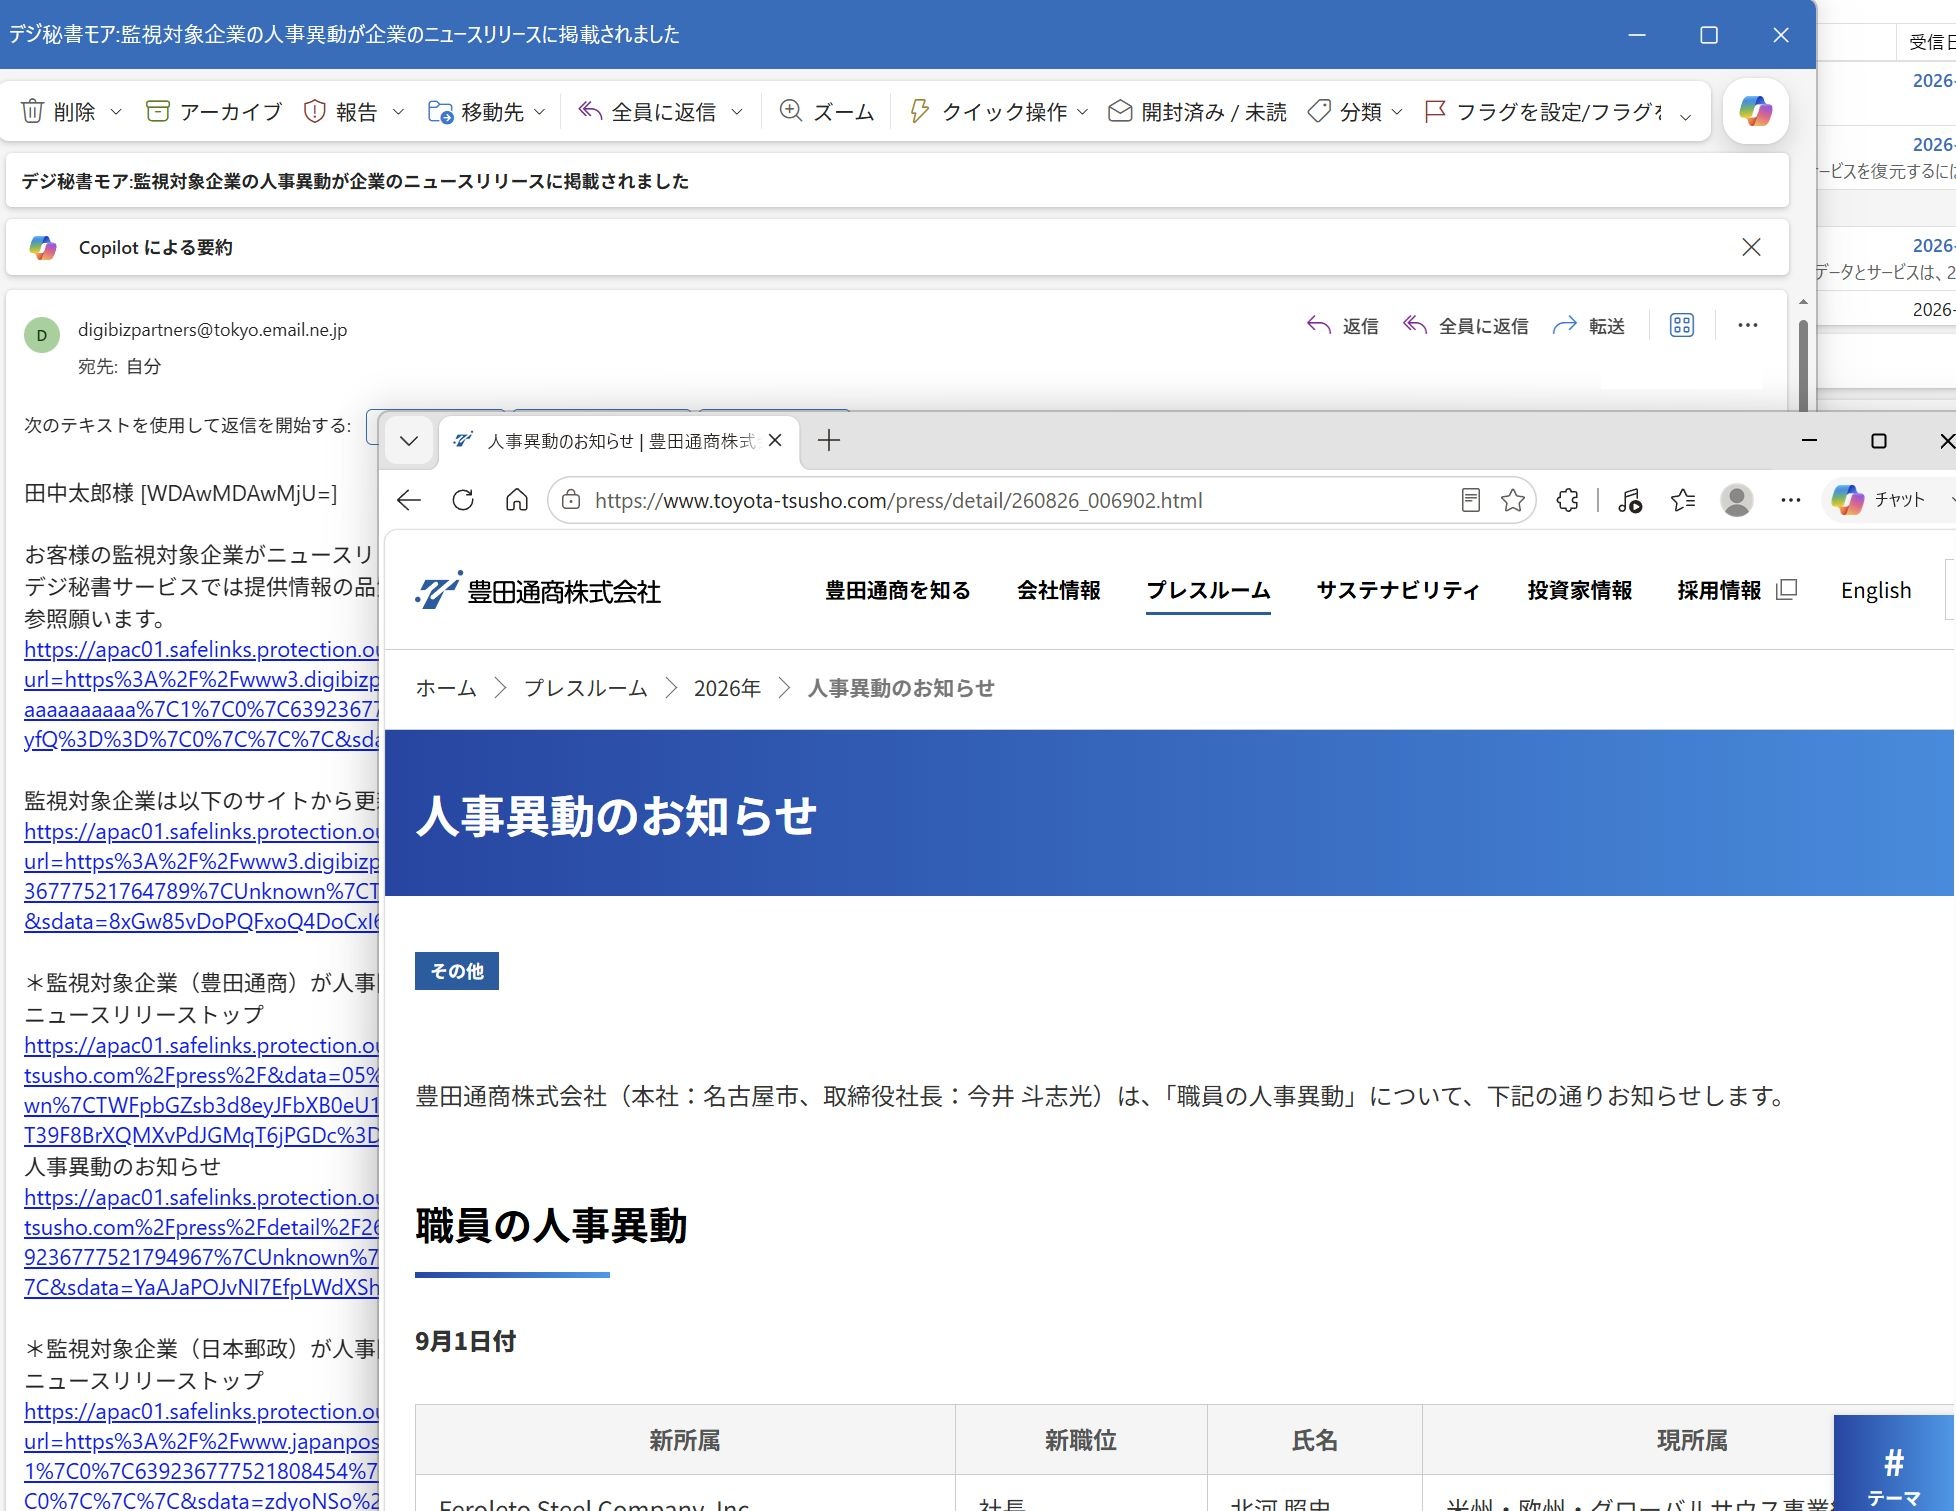Screen dimensions: 1956x1511
Task: Click the Move to (移動先) folder icon
Action: click(440, 111)
